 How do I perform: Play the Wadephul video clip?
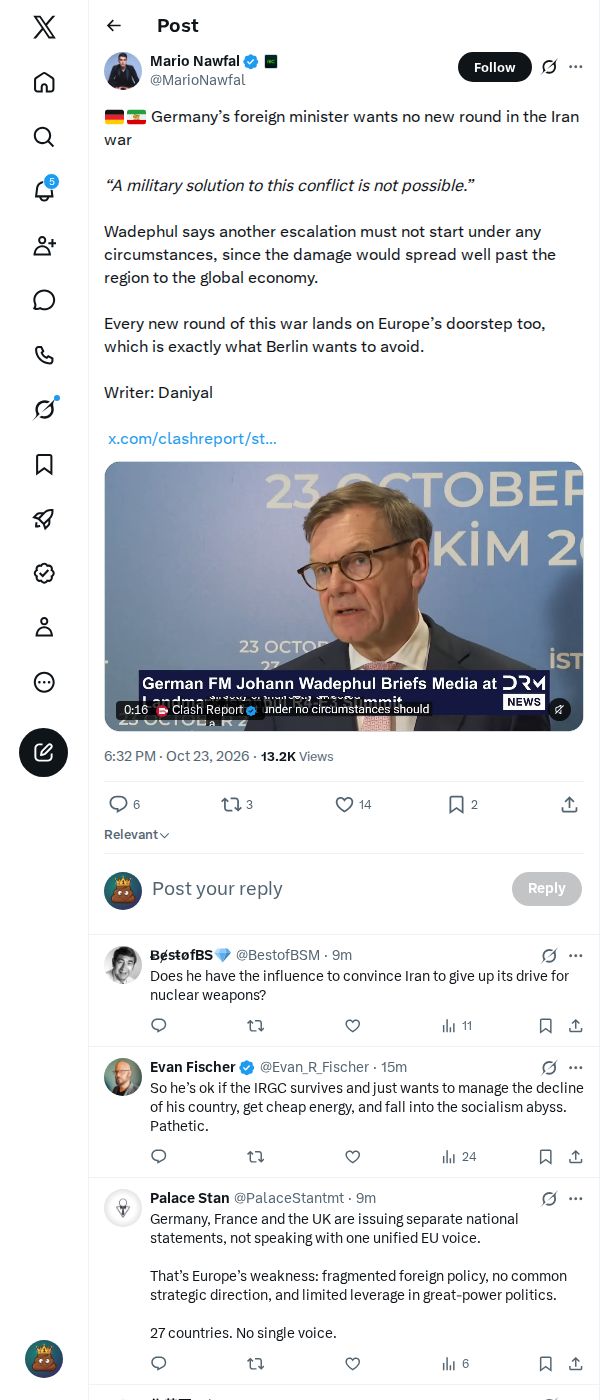[344, 596]
